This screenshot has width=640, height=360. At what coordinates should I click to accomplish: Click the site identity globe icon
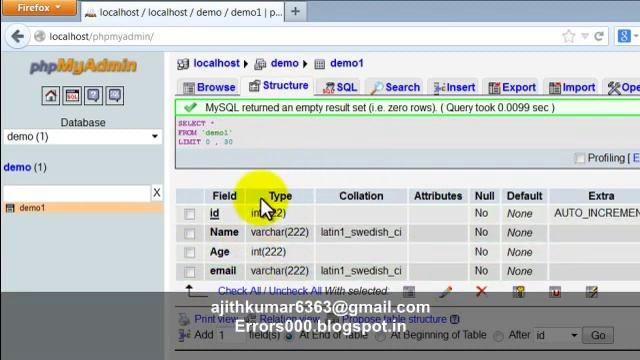coord(40,37)
